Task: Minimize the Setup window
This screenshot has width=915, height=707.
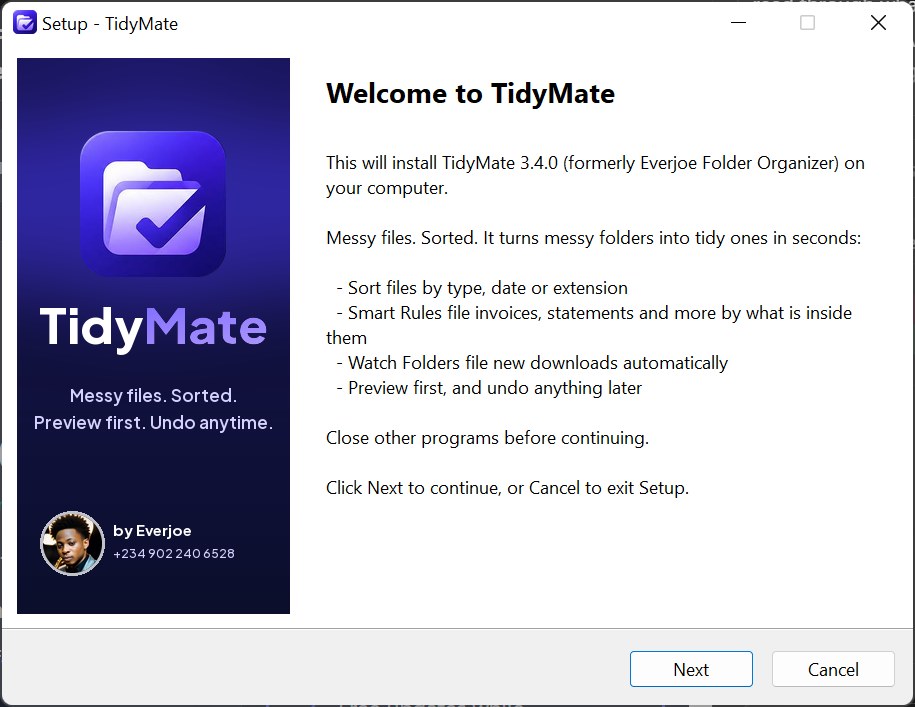Action: (x=738, y=23)
